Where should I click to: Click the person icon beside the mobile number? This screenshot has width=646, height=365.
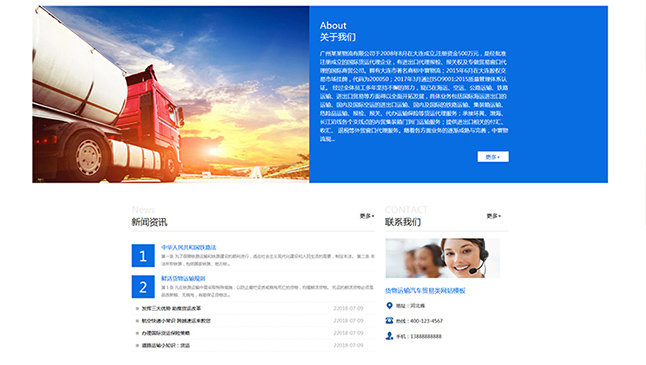(x=389, y=336)
